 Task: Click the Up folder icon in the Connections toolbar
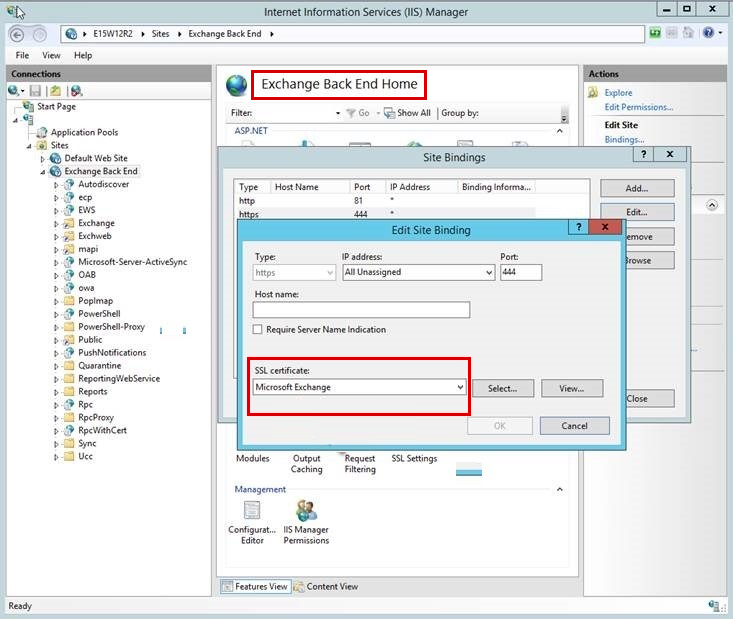pyautogui.click(x=56, y=91)
